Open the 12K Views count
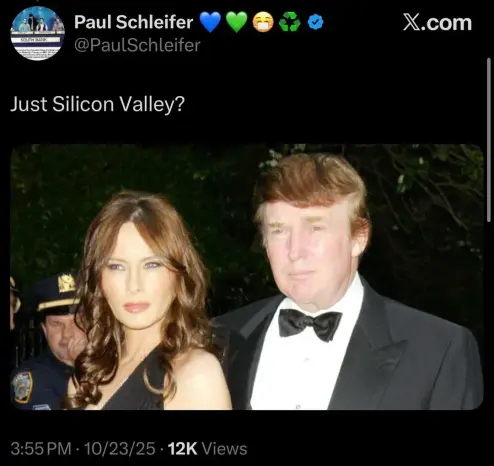Image resolution: width=494 pixels, height=466 pixels. coord(207,449)
